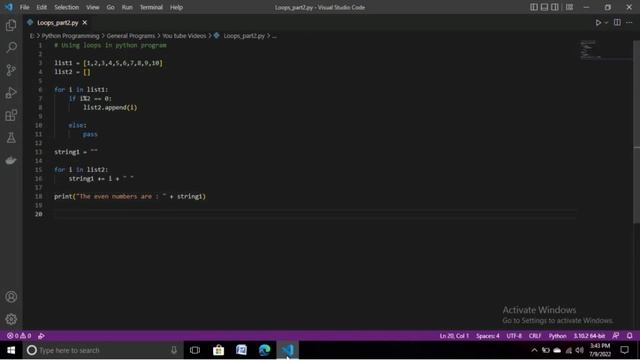Open the Go menu
The width and height of the screenshot is (640, 360).
point(111,7)
